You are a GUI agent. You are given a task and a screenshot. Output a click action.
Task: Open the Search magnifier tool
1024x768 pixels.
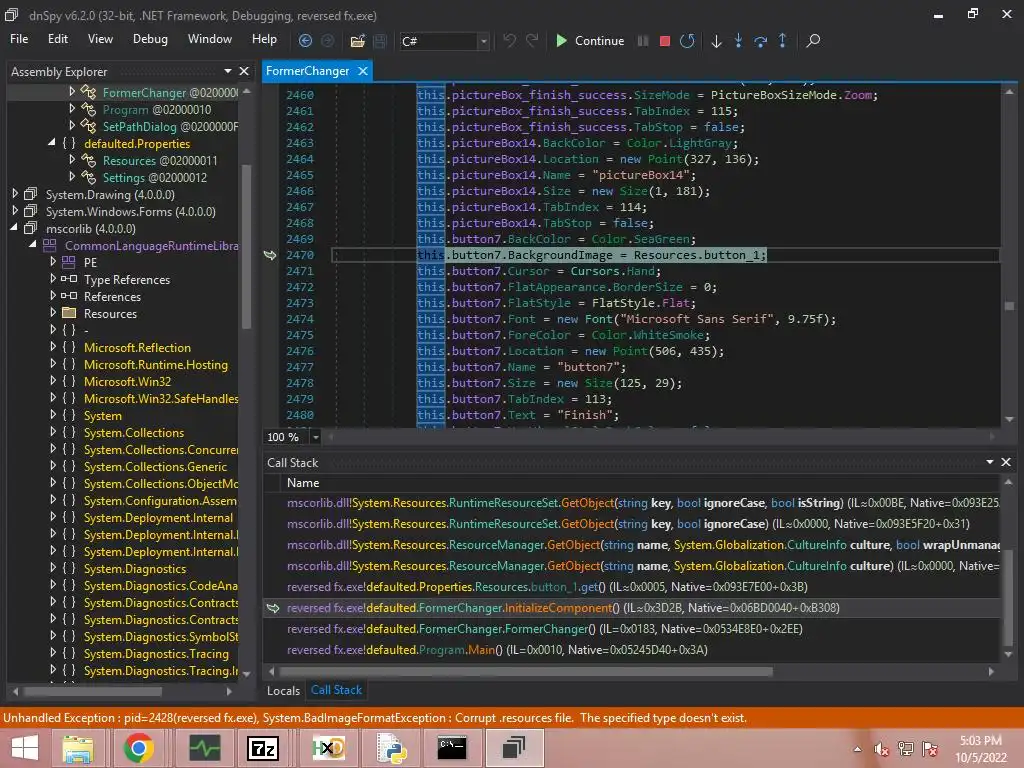813,41
